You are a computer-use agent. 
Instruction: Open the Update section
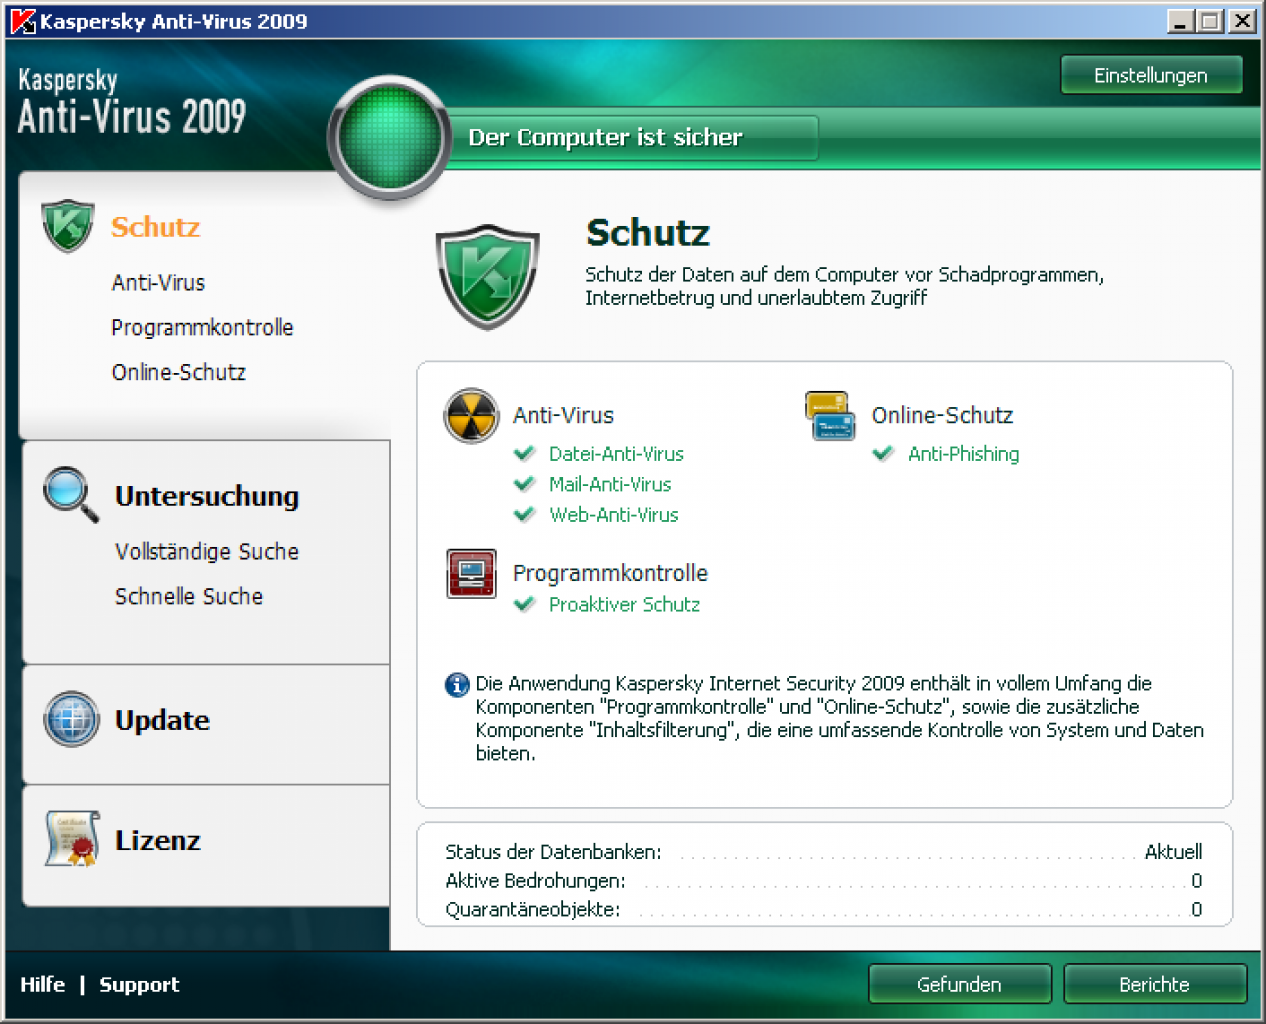162,720
